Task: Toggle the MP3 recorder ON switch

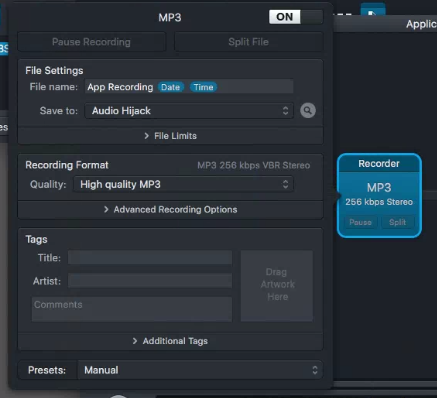Action: (296, 17)
